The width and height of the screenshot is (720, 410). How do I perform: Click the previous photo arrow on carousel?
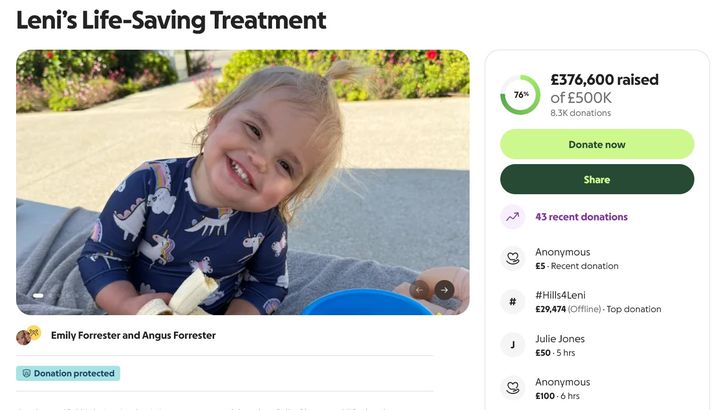click(x=420, y=290)
